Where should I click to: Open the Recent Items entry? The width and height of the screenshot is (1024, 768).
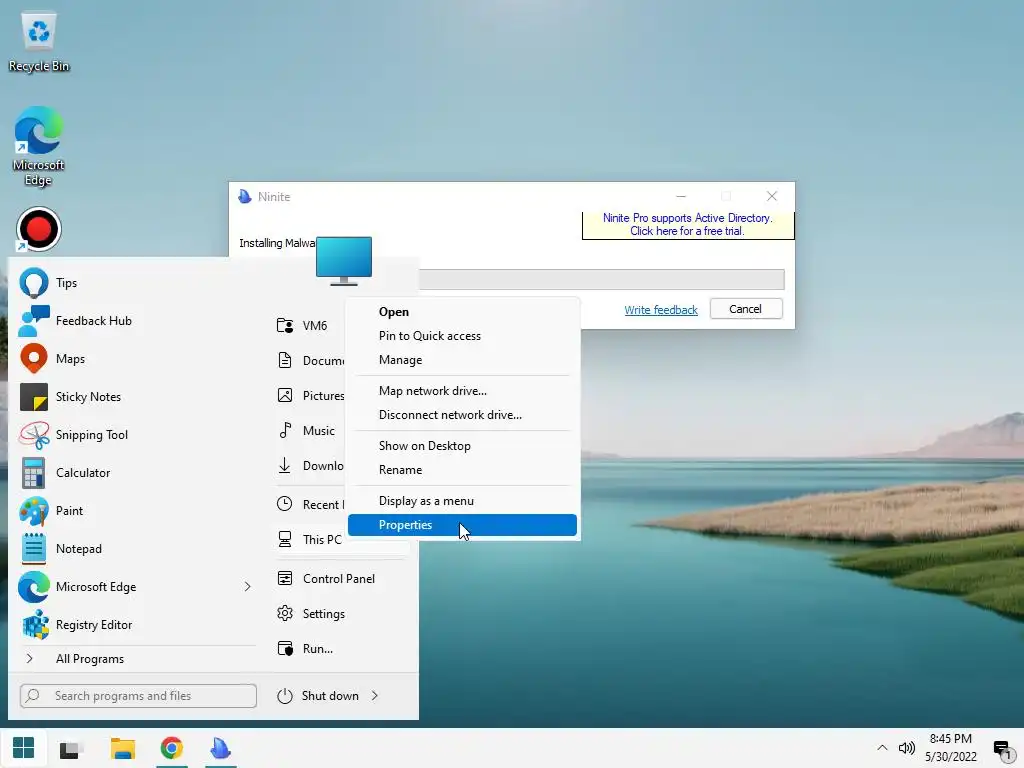(311, 504)
